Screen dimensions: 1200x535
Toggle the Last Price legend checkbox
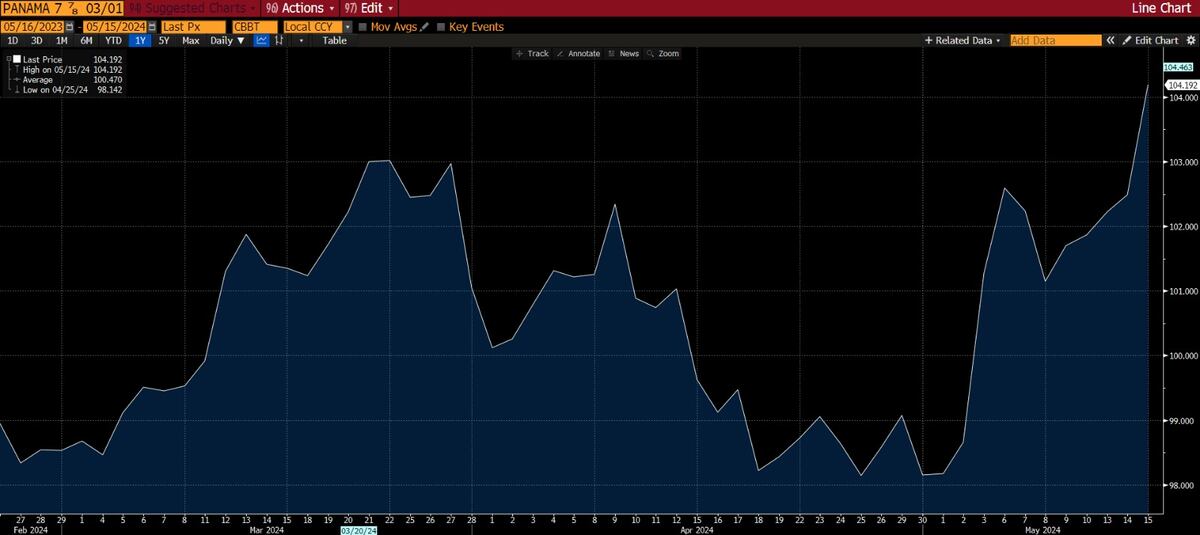[x=16, y=59]
